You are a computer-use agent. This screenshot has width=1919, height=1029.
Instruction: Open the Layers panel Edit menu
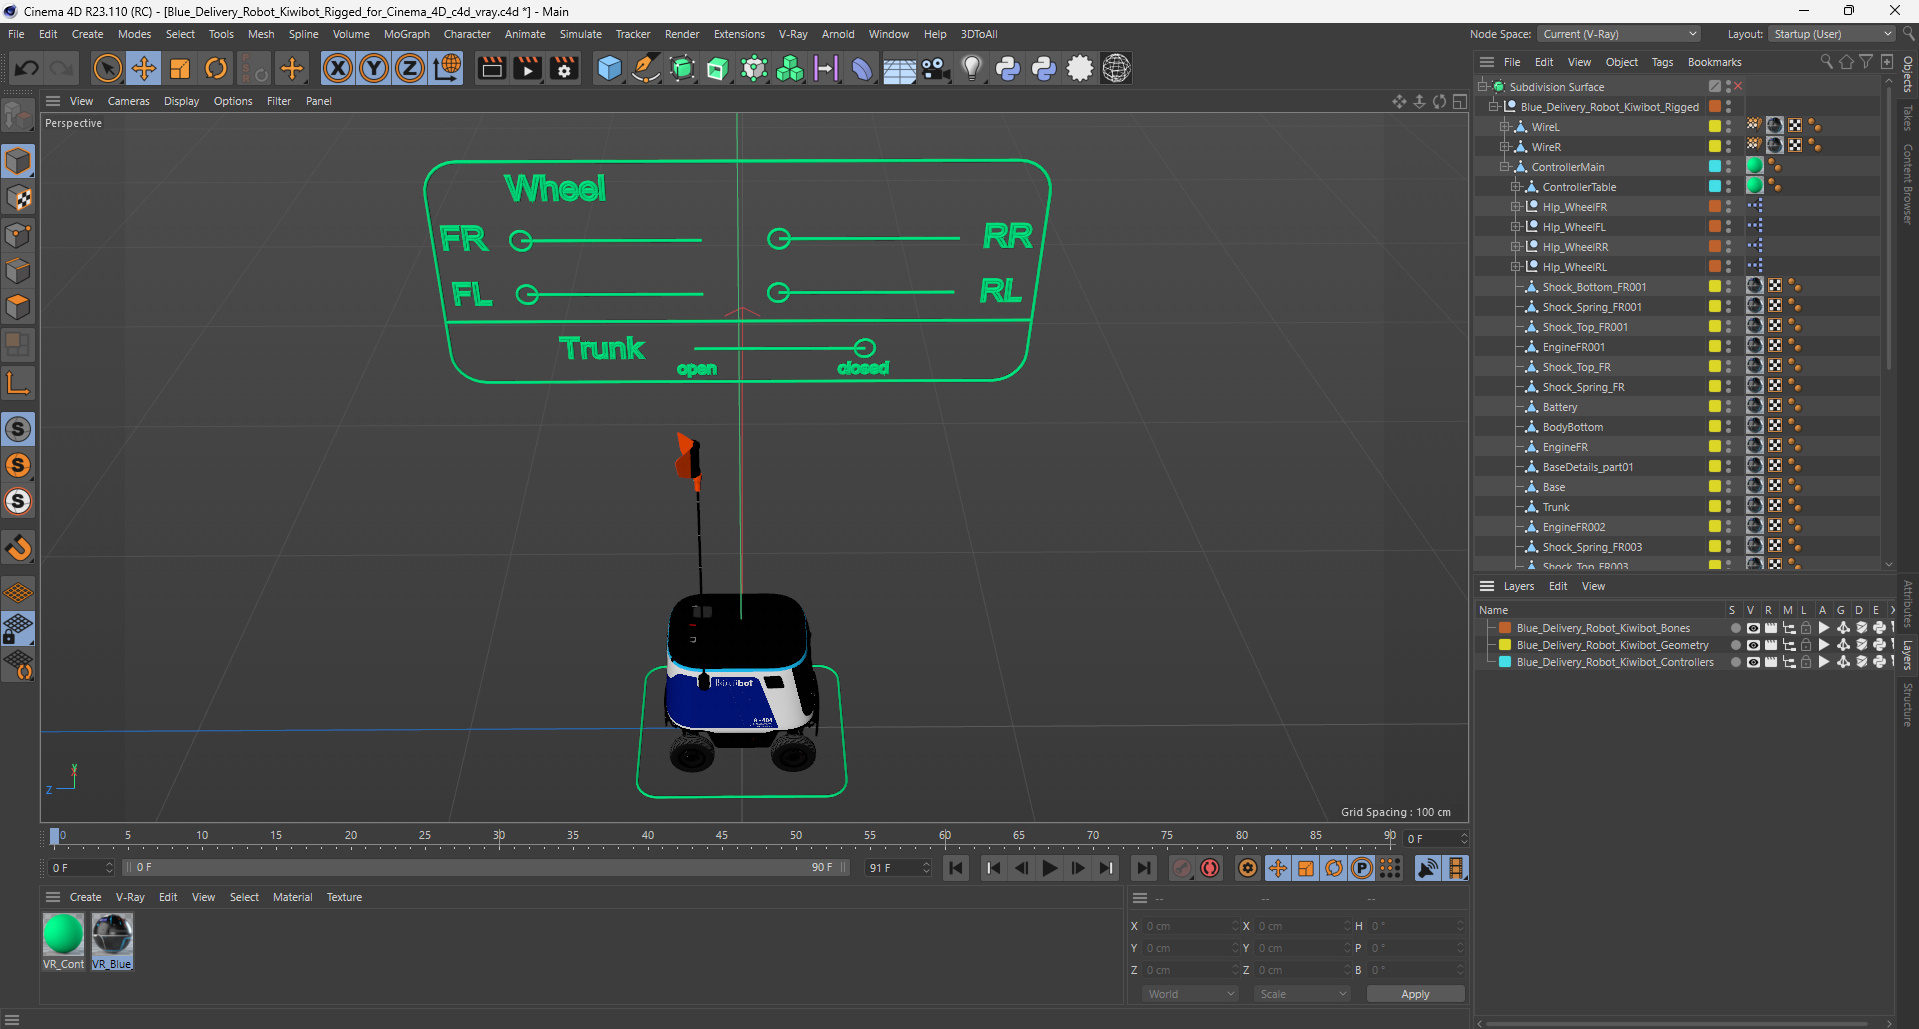coord(1558,586)
